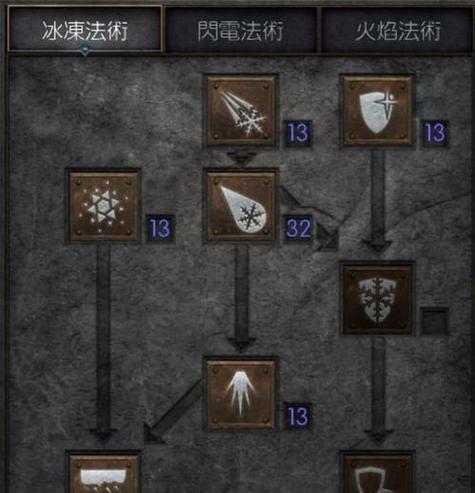The width and height of the screenshot is (475, 493).
Task: Click the level 13 badge beside Glacial Spike
Action: tap(299, 417)
